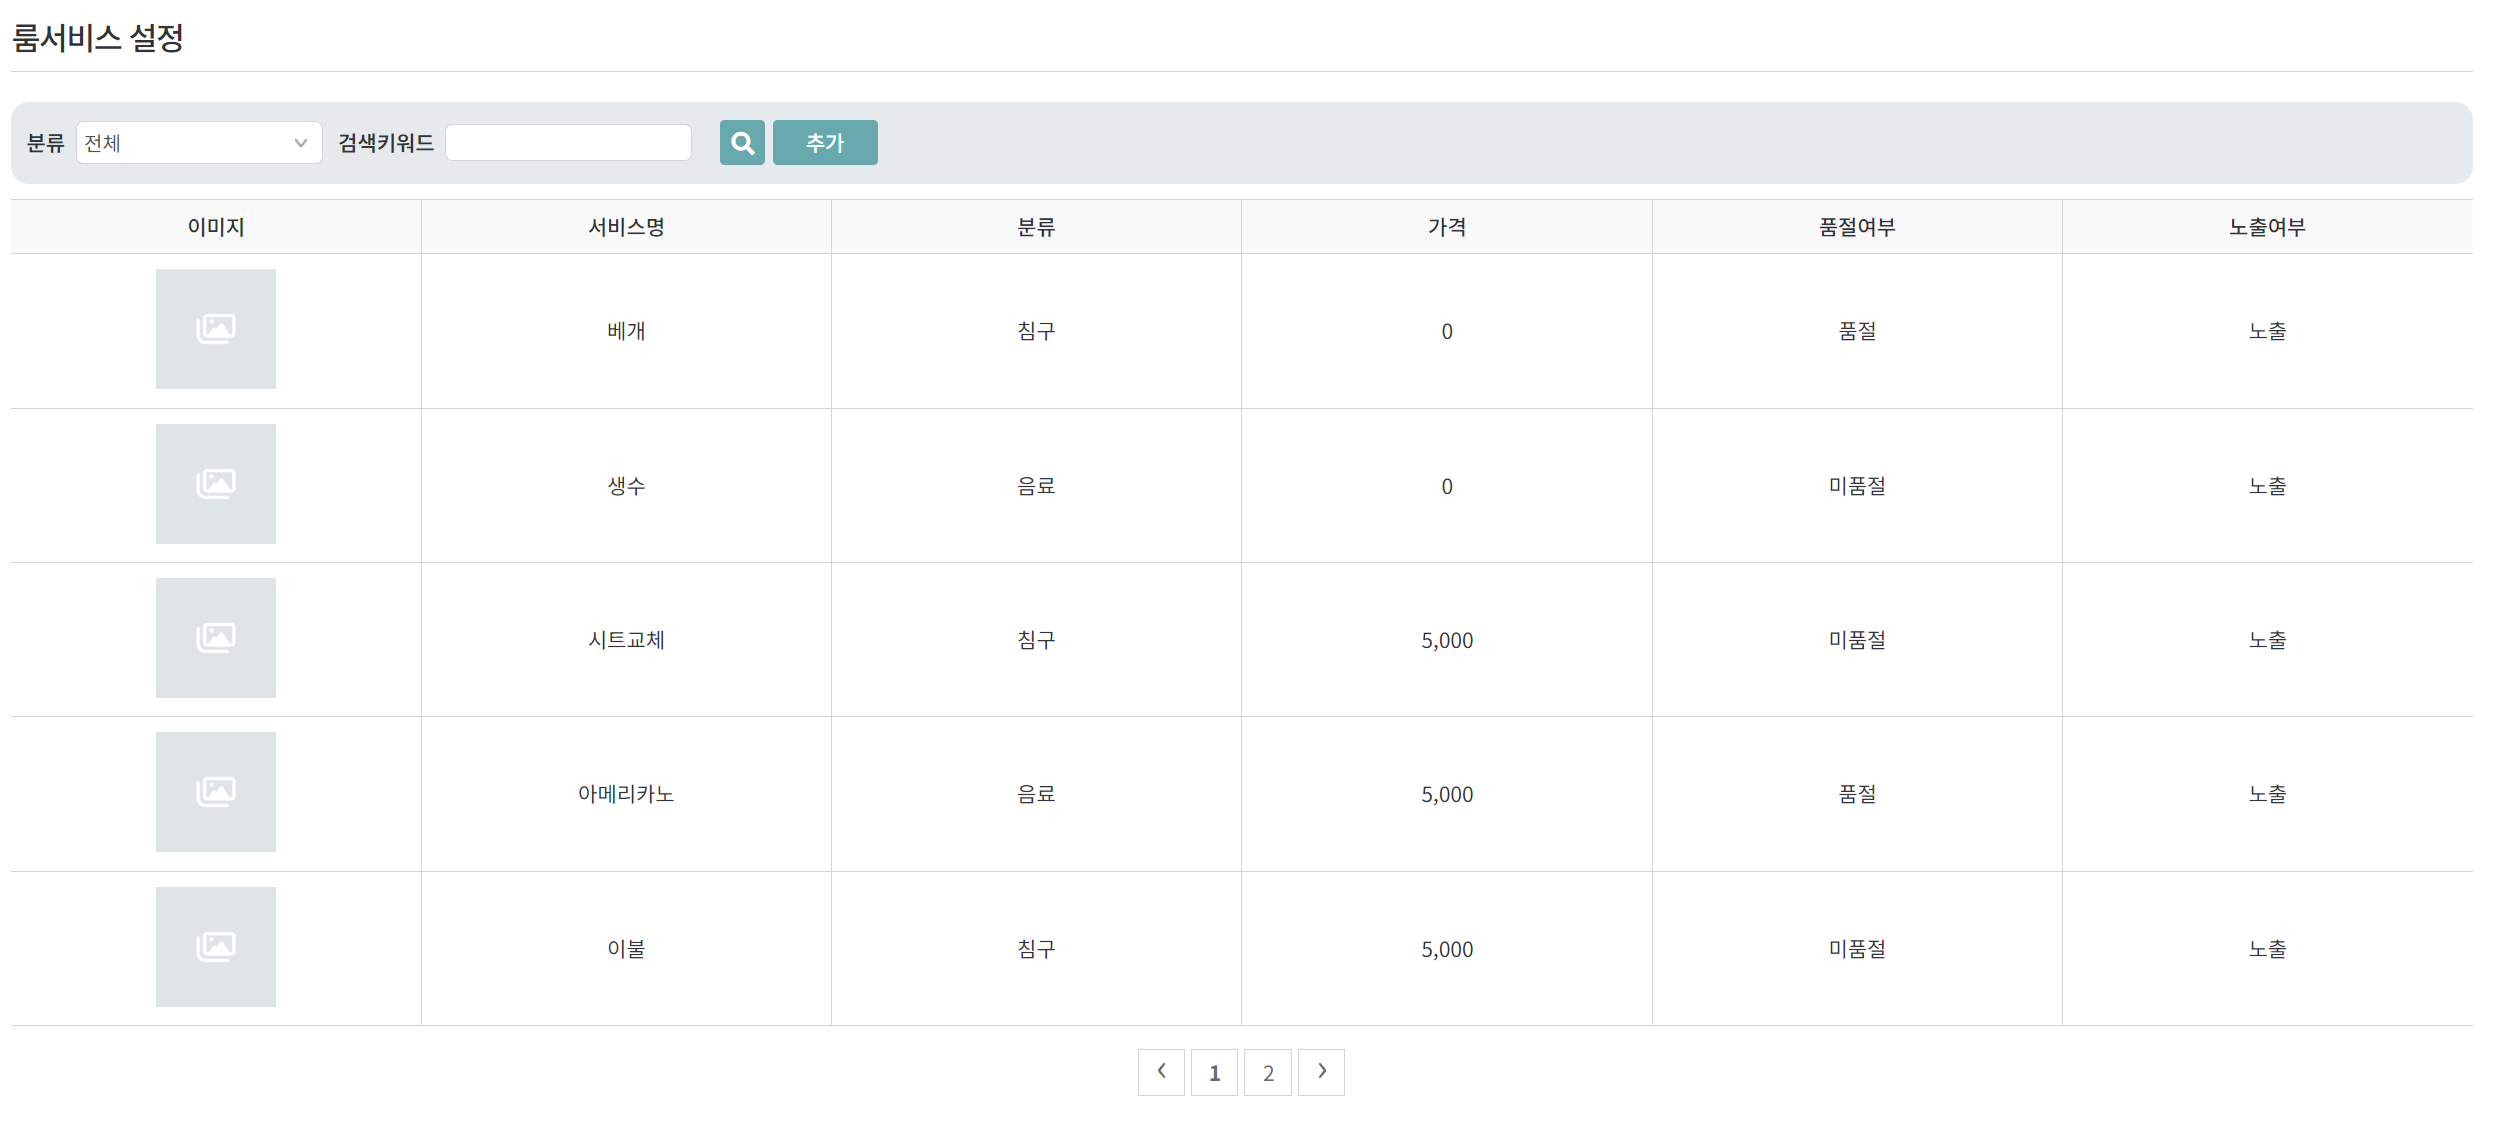The height and width of the screenshot is (1126, 2494).
Task: Go to next page with right chevron
Action: point(1321,1072)
